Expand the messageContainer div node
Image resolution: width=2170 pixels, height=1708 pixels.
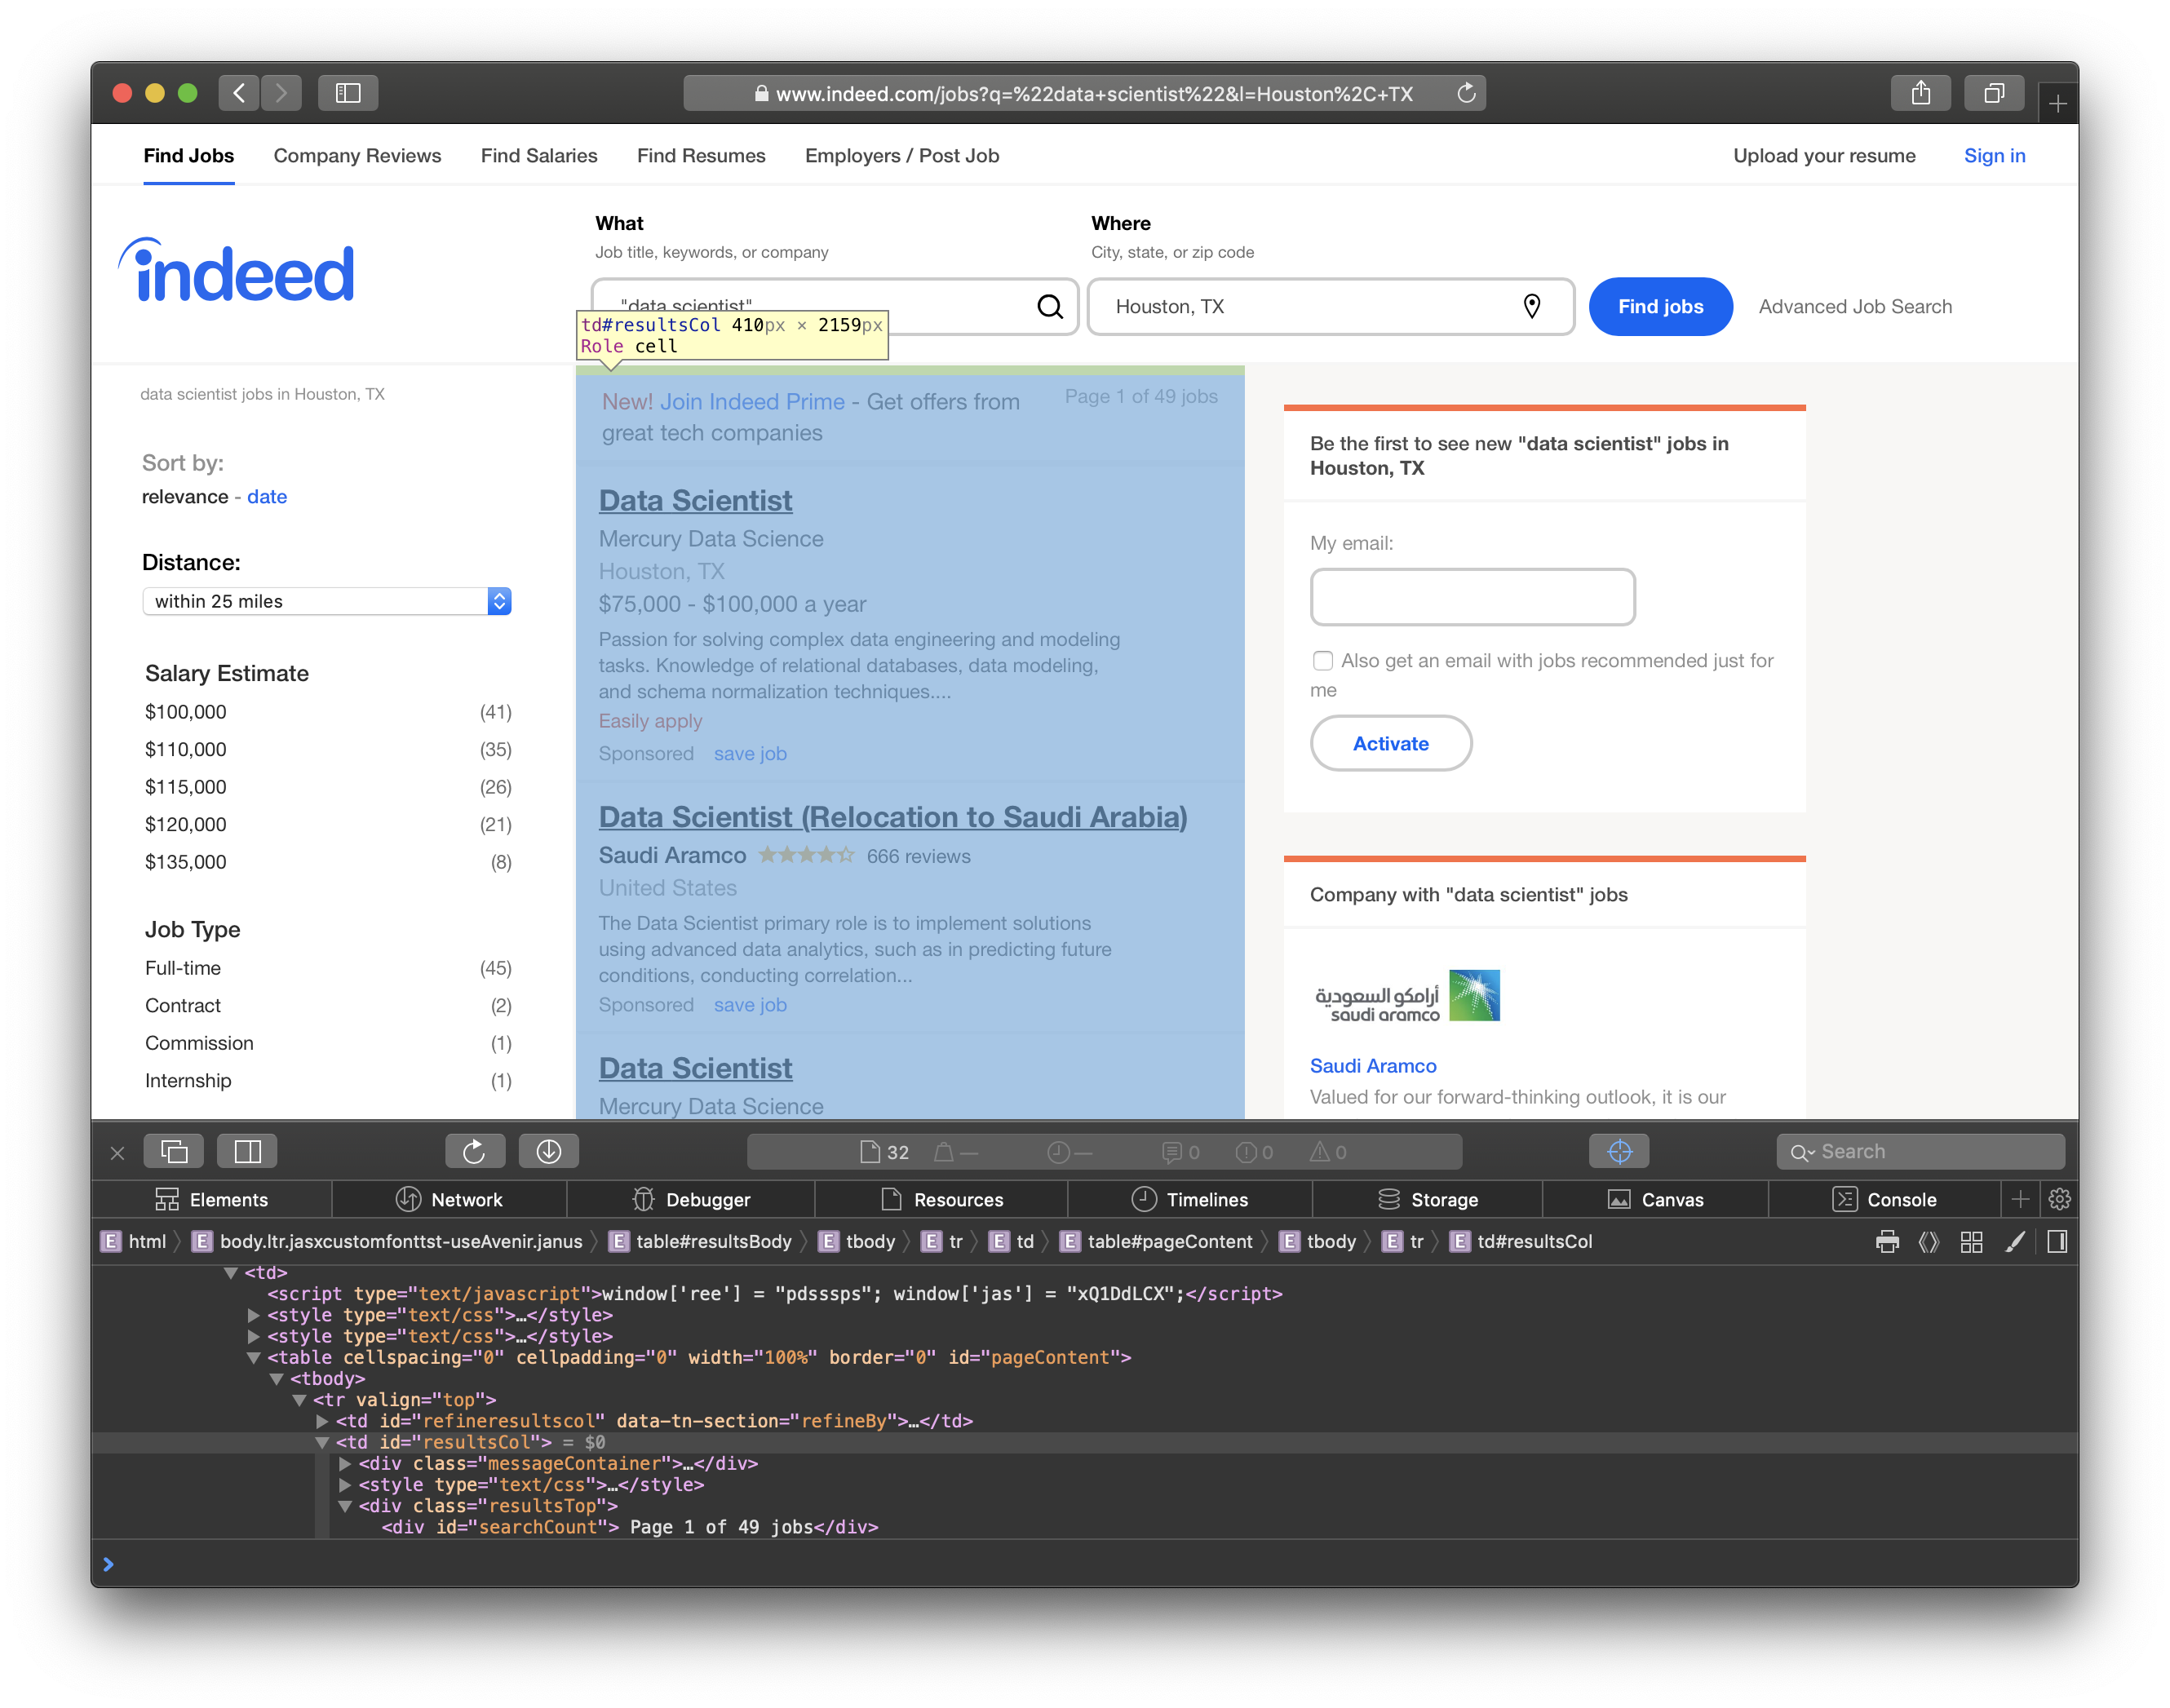click(x=345, y=1463)
